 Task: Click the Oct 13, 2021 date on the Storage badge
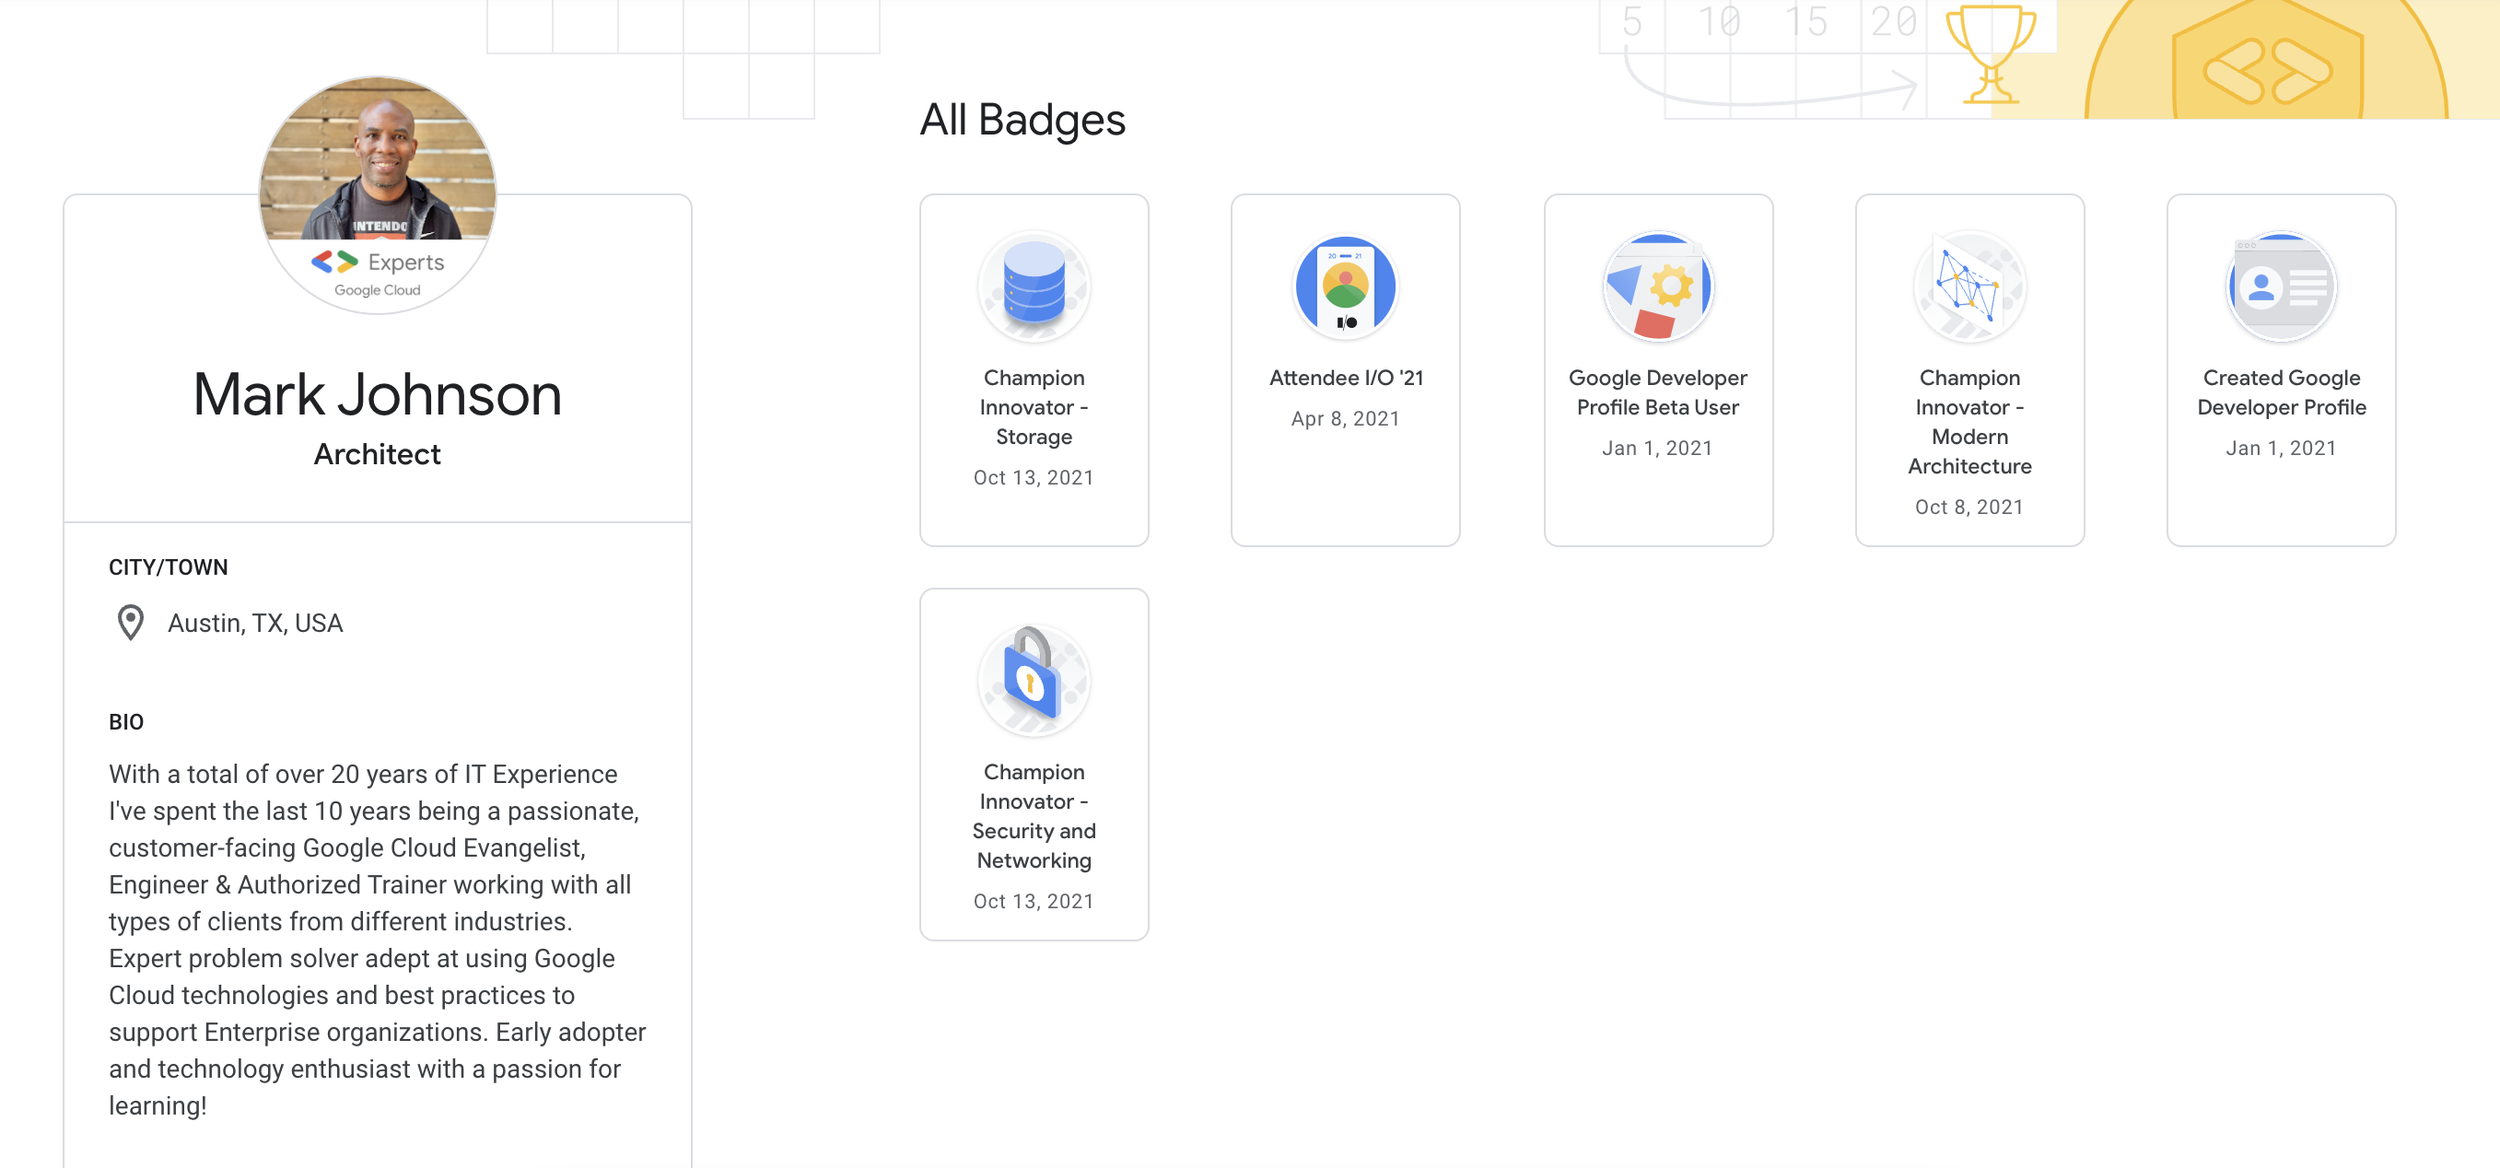(1035, 477)
